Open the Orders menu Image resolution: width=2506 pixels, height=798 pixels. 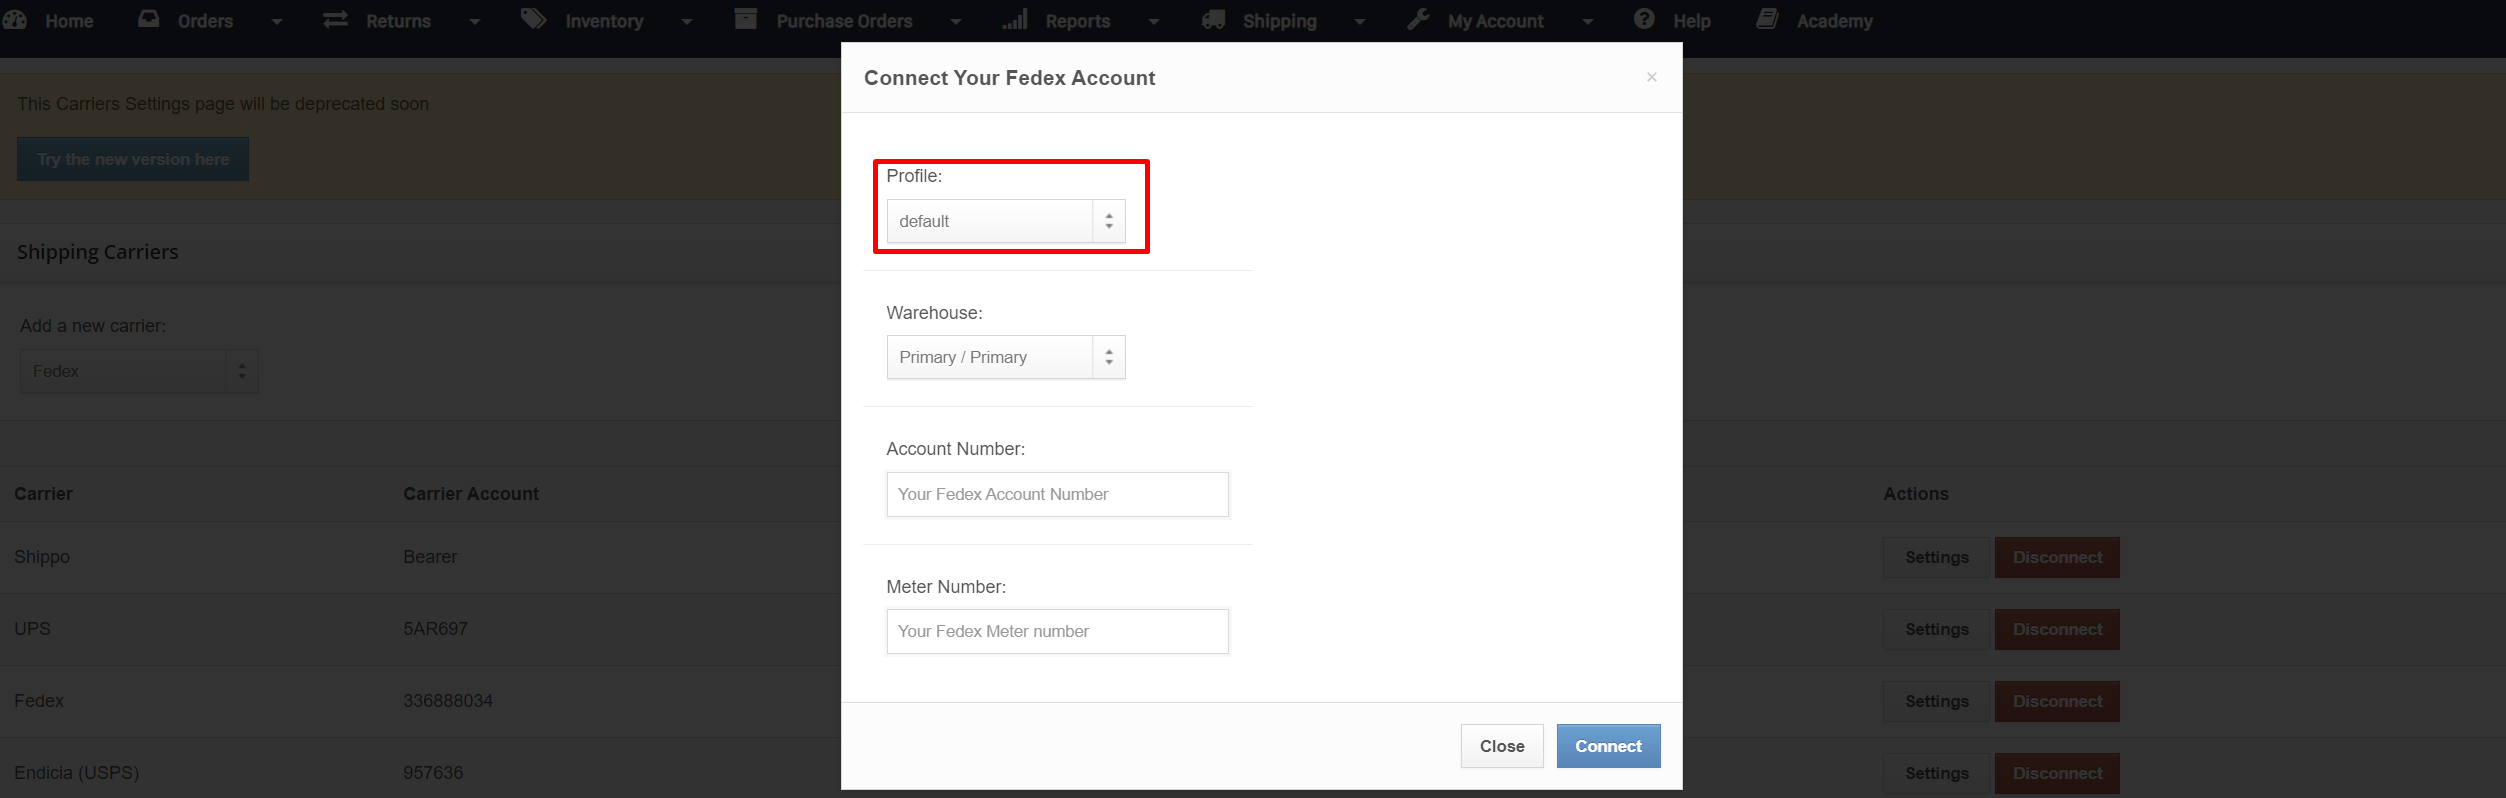pos(205,21)
